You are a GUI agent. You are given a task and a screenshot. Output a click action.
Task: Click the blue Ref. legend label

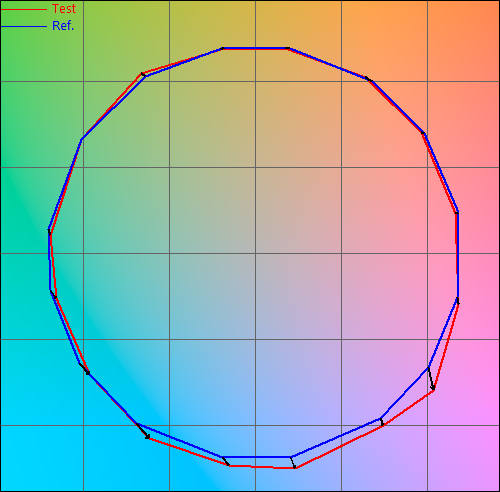click(x=63, y=26)
